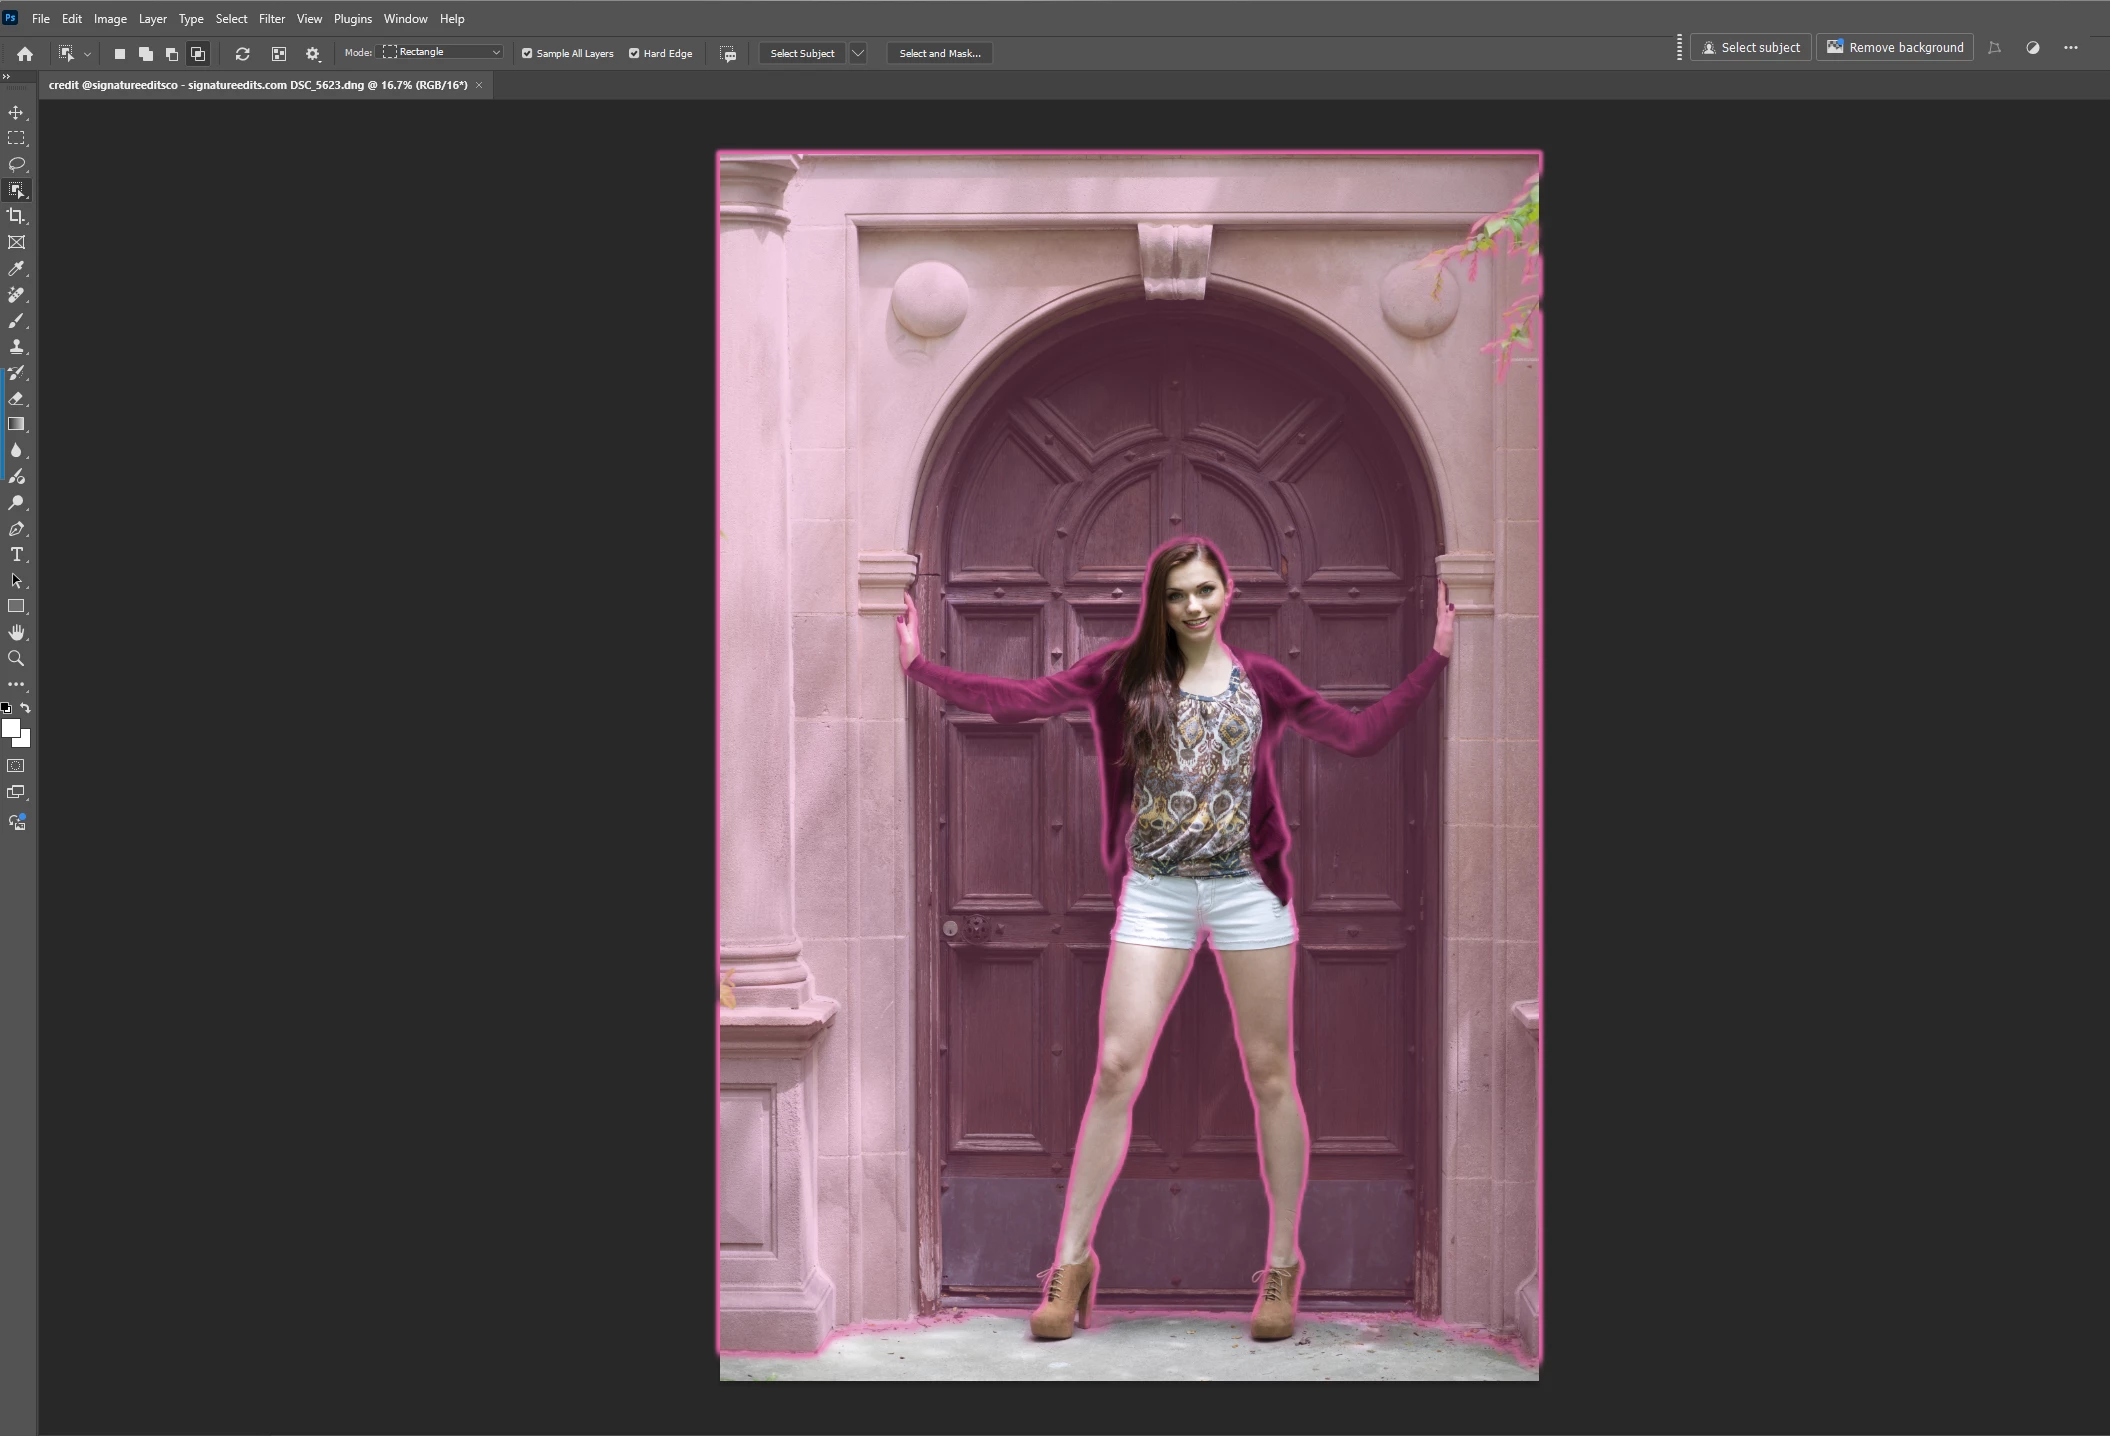Toggle Quick Mask mode icon
This screenshot has width=2110, height=1436.
(16, 766)
